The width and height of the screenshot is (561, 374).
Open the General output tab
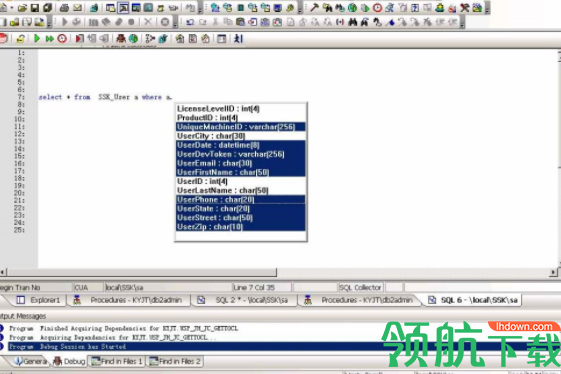pyautogui.click(x=30, y=361)
